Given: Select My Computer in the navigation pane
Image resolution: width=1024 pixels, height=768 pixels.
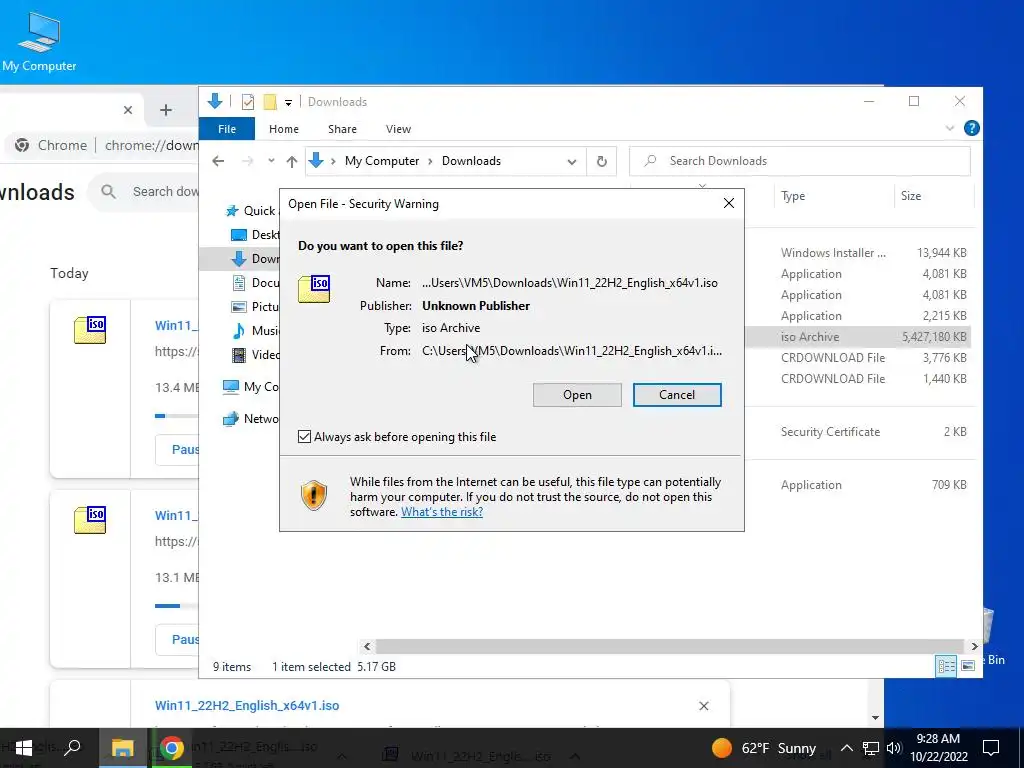Looking at the screenshot, I should pyautogui.click(x=251, y=387).
